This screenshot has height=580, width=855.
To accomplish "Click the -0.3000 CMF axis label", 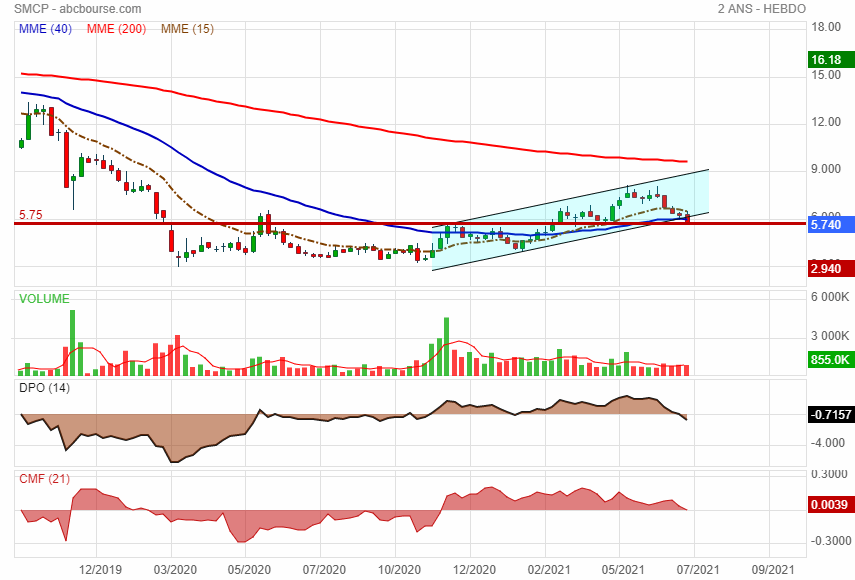I will pyautogui.click(x=830, y=541).
